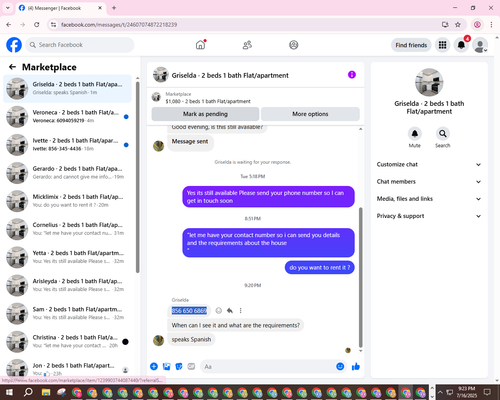Open more actions plus icon in composer
The width and height of the screenshot is (500, 400).
click(154, 367)
